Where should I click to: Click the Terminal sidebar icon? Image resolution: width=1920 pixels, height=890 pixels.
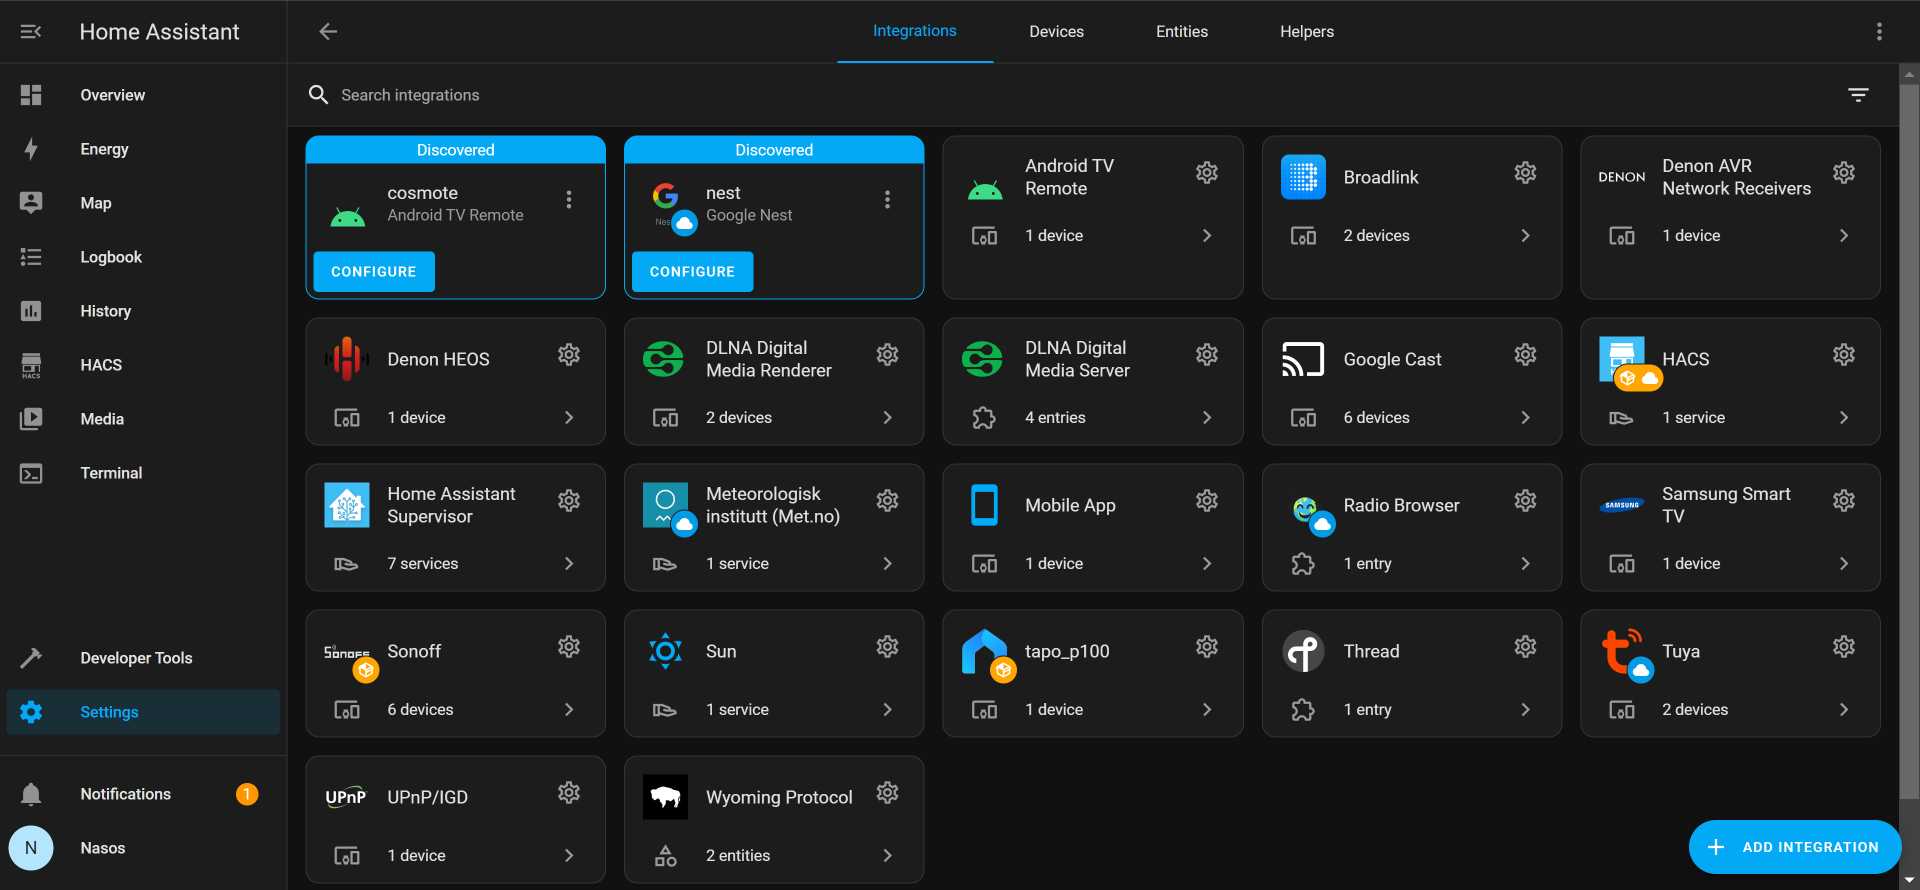[x=31, y=473]
